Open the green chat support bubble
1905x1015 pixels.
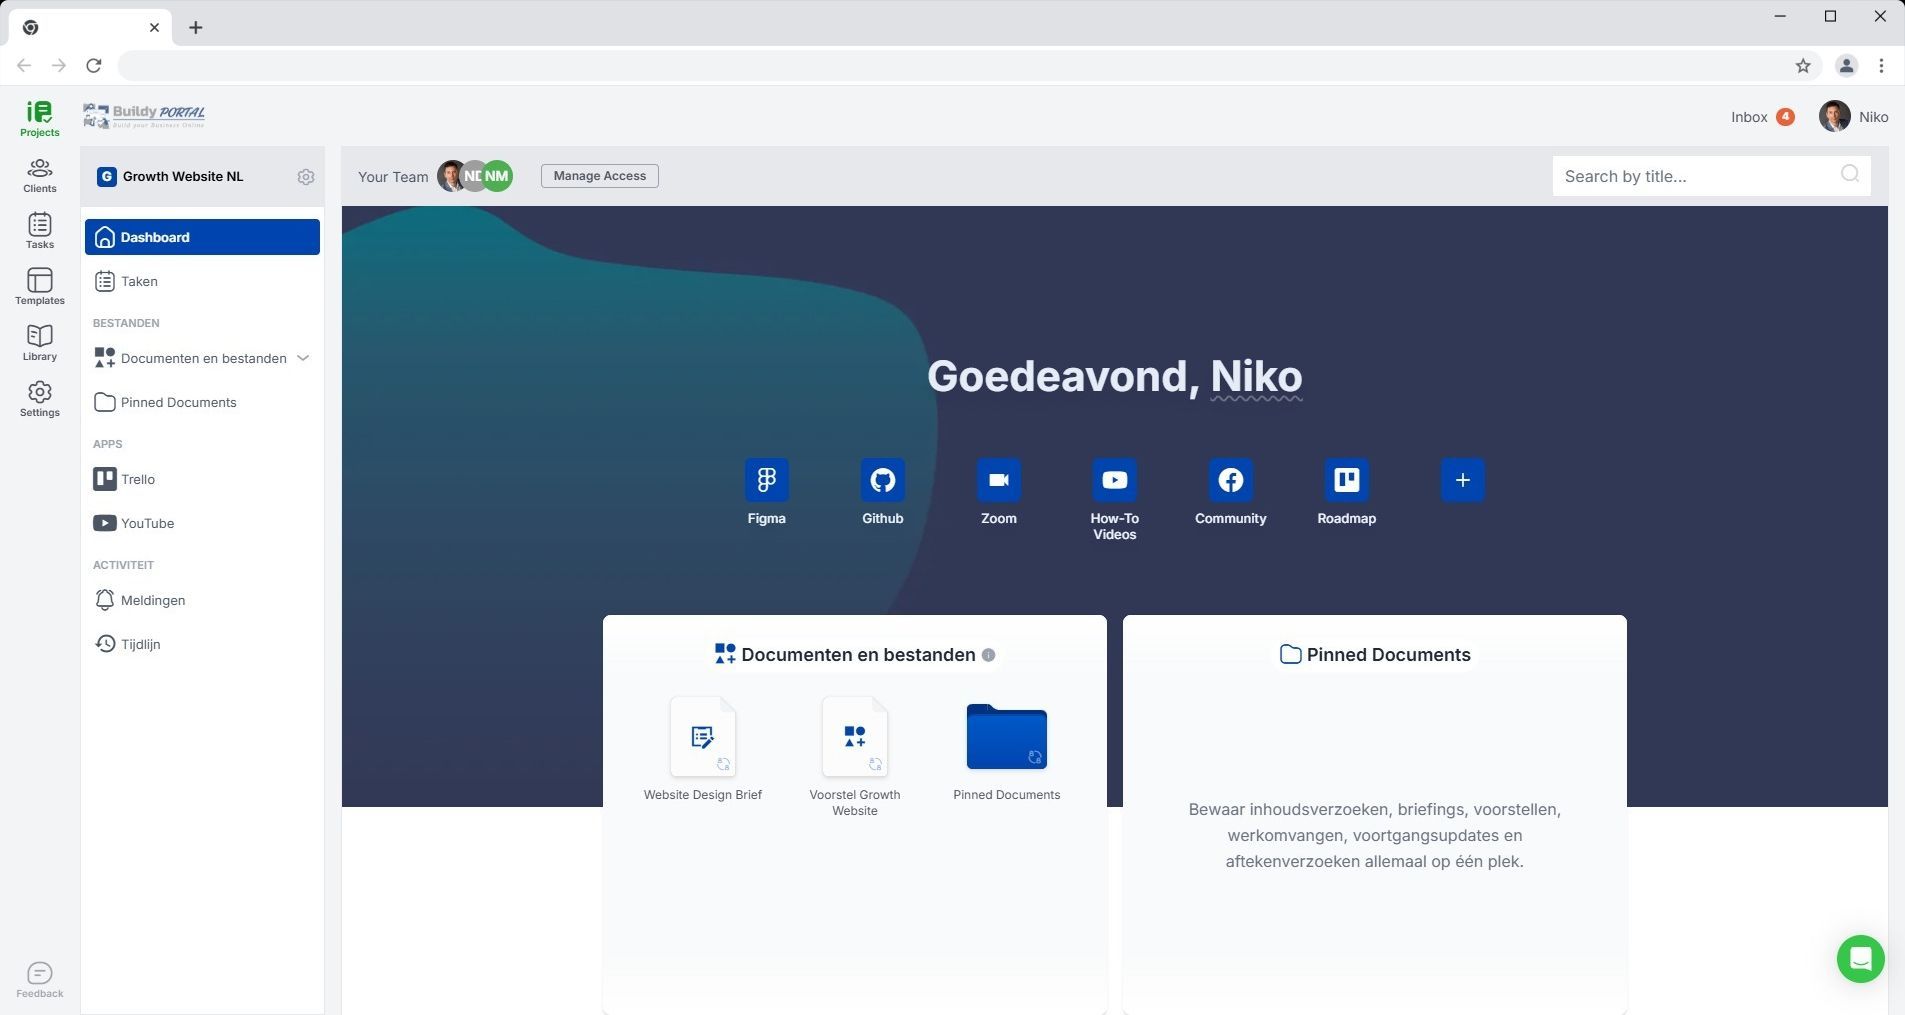pos(1860,959)
